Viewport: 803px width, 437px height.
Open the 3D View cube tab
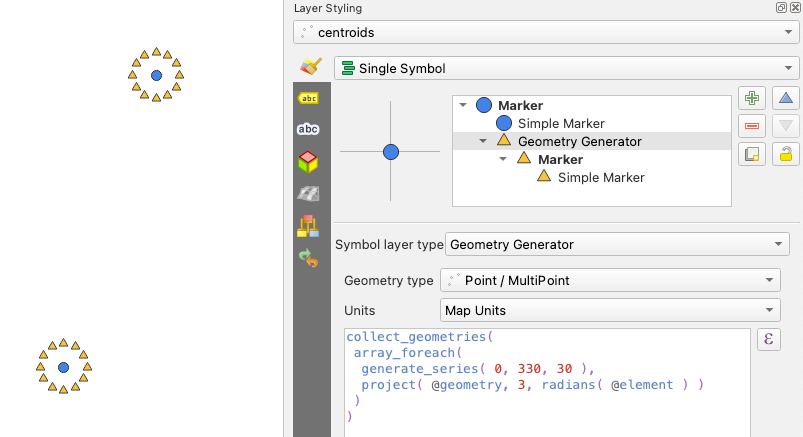pos(308,161)
